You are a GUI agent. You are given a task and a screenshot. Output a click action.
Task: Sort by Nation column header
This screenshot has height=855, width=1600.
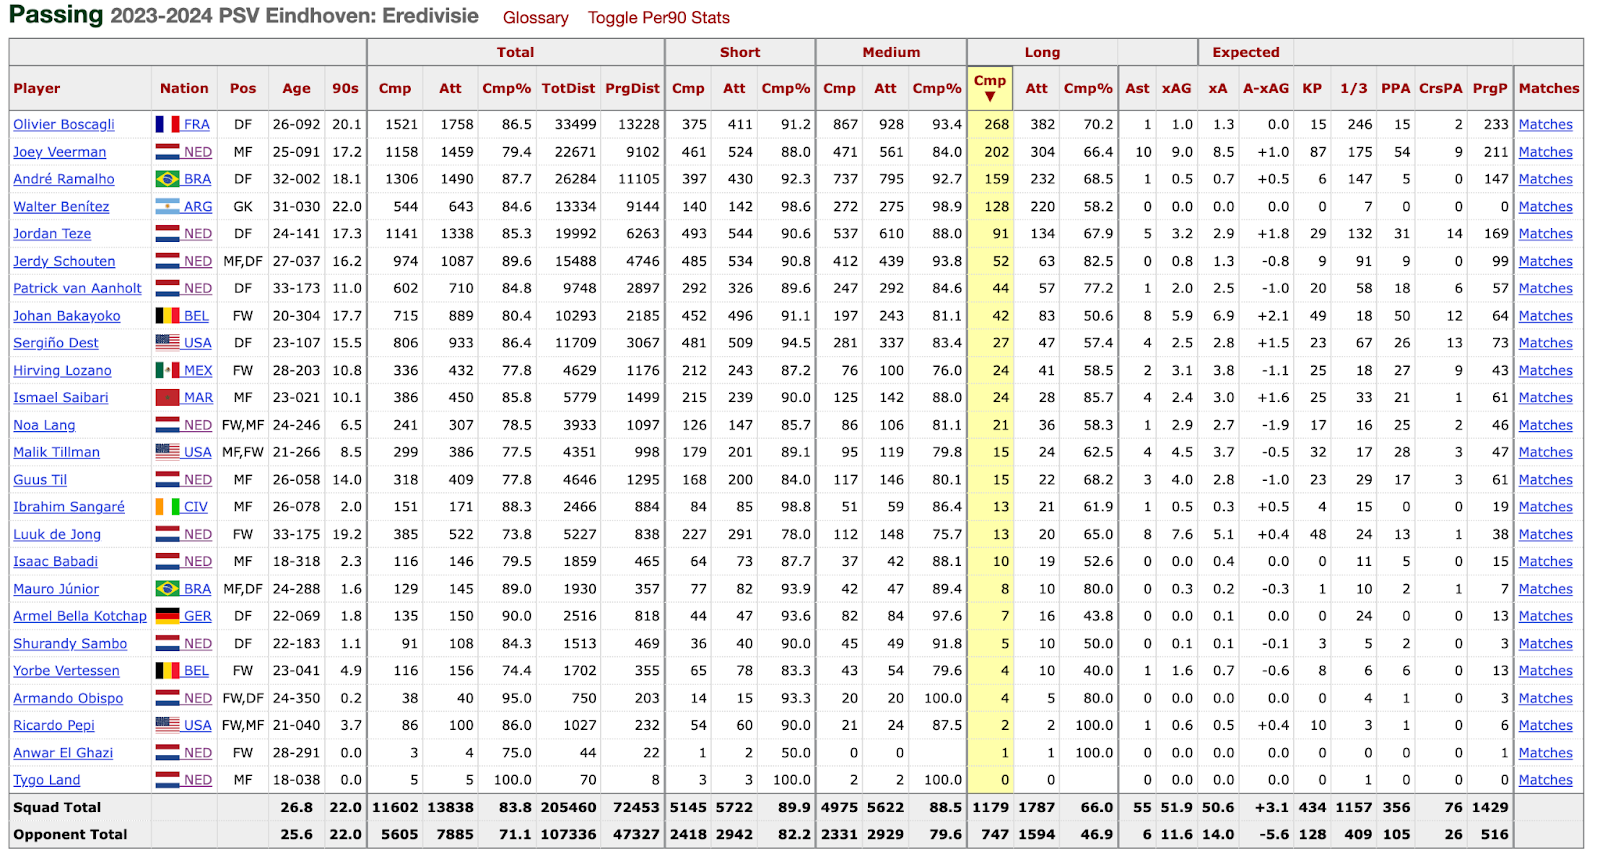coord(184,88)
